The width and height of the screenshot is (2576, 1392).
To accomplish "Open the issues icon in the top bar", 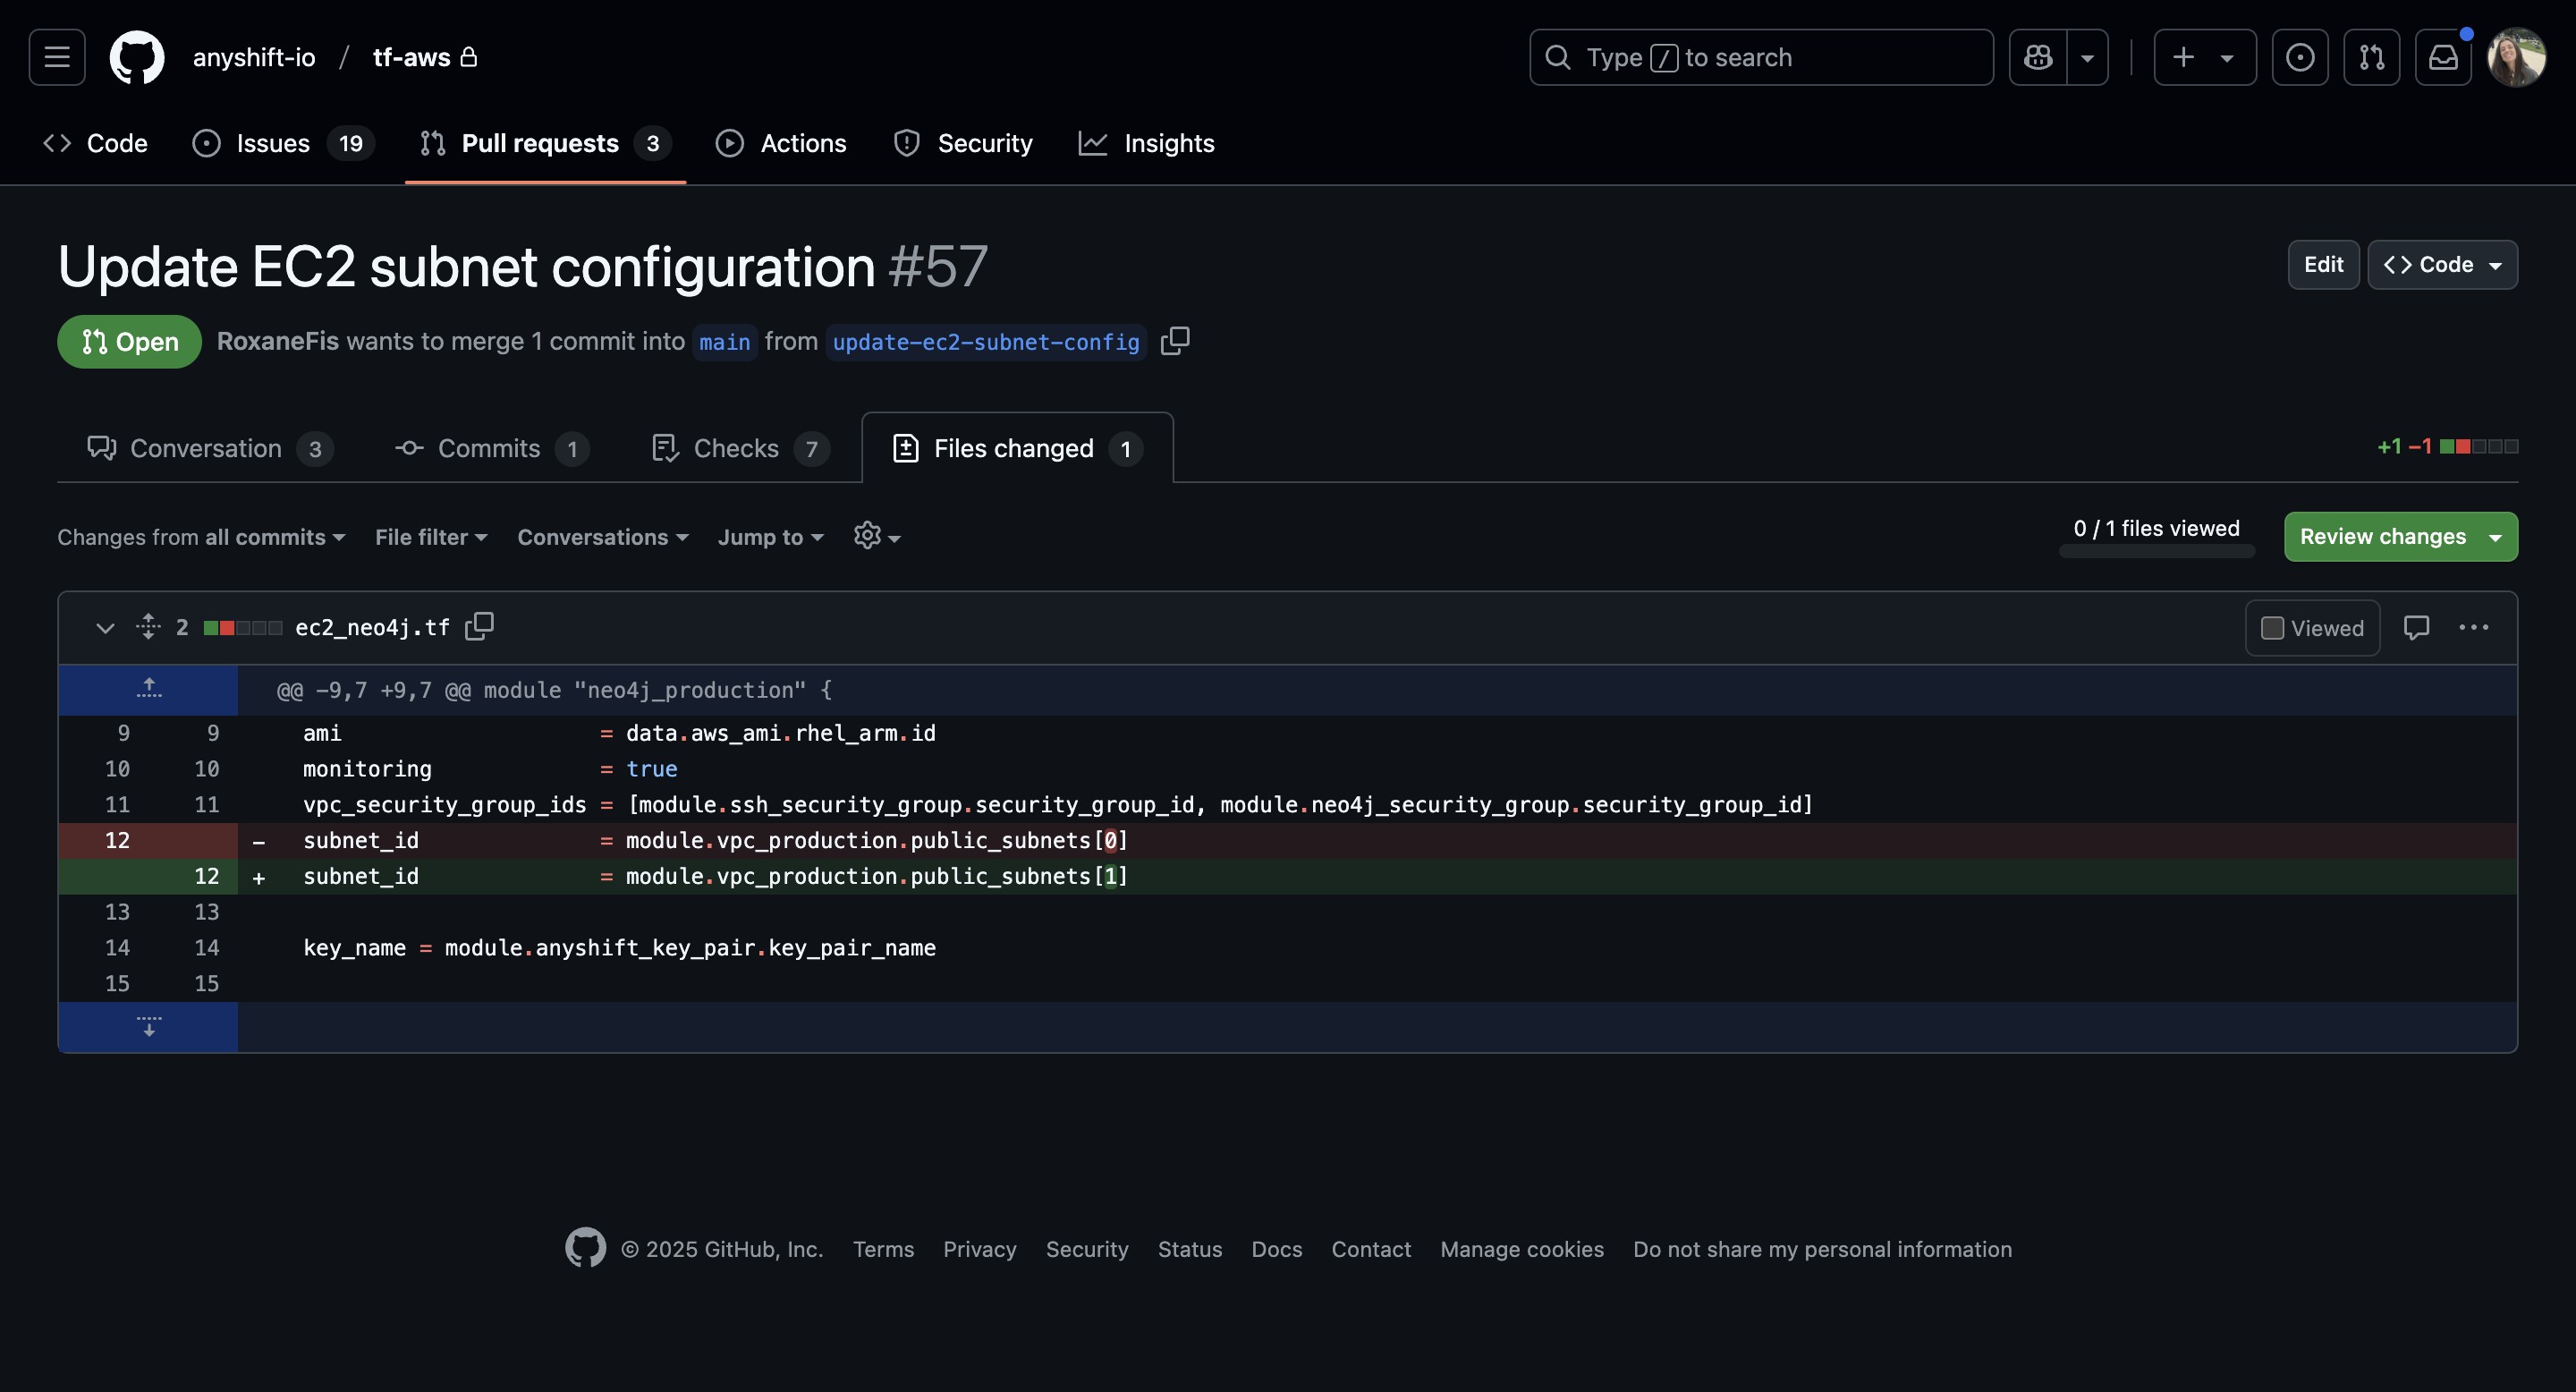I will point(2300,57).
